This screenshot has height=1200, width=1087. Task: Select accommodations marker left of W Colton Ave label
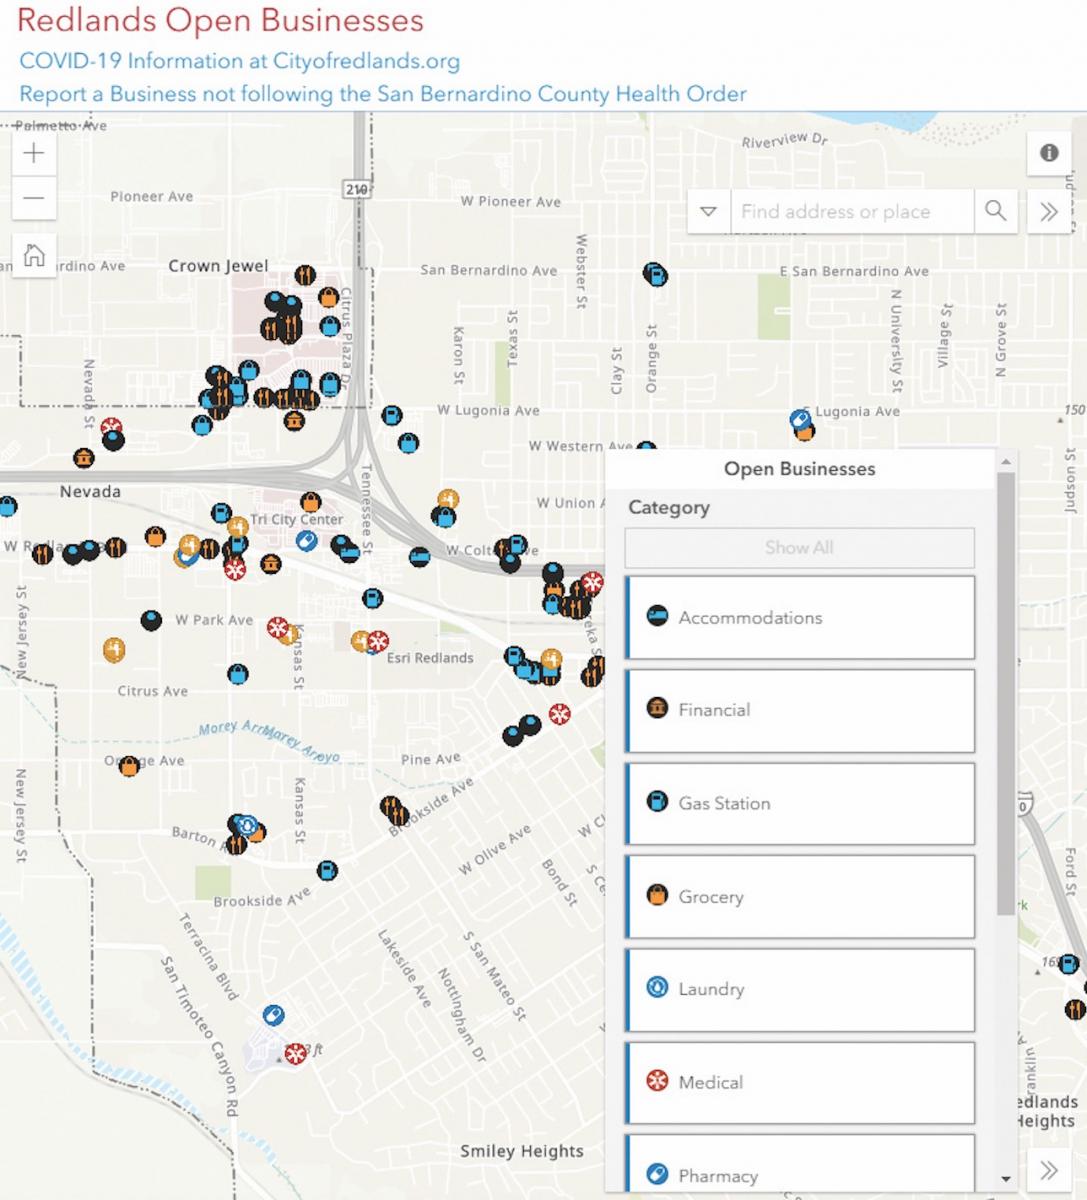[x=421, y=557]
